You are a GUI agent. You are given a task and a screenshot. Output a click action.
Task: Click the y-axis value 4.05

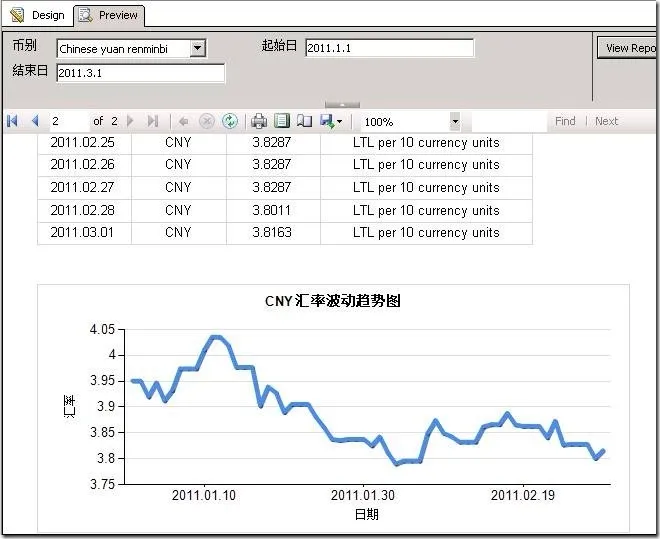coord(102,329)
